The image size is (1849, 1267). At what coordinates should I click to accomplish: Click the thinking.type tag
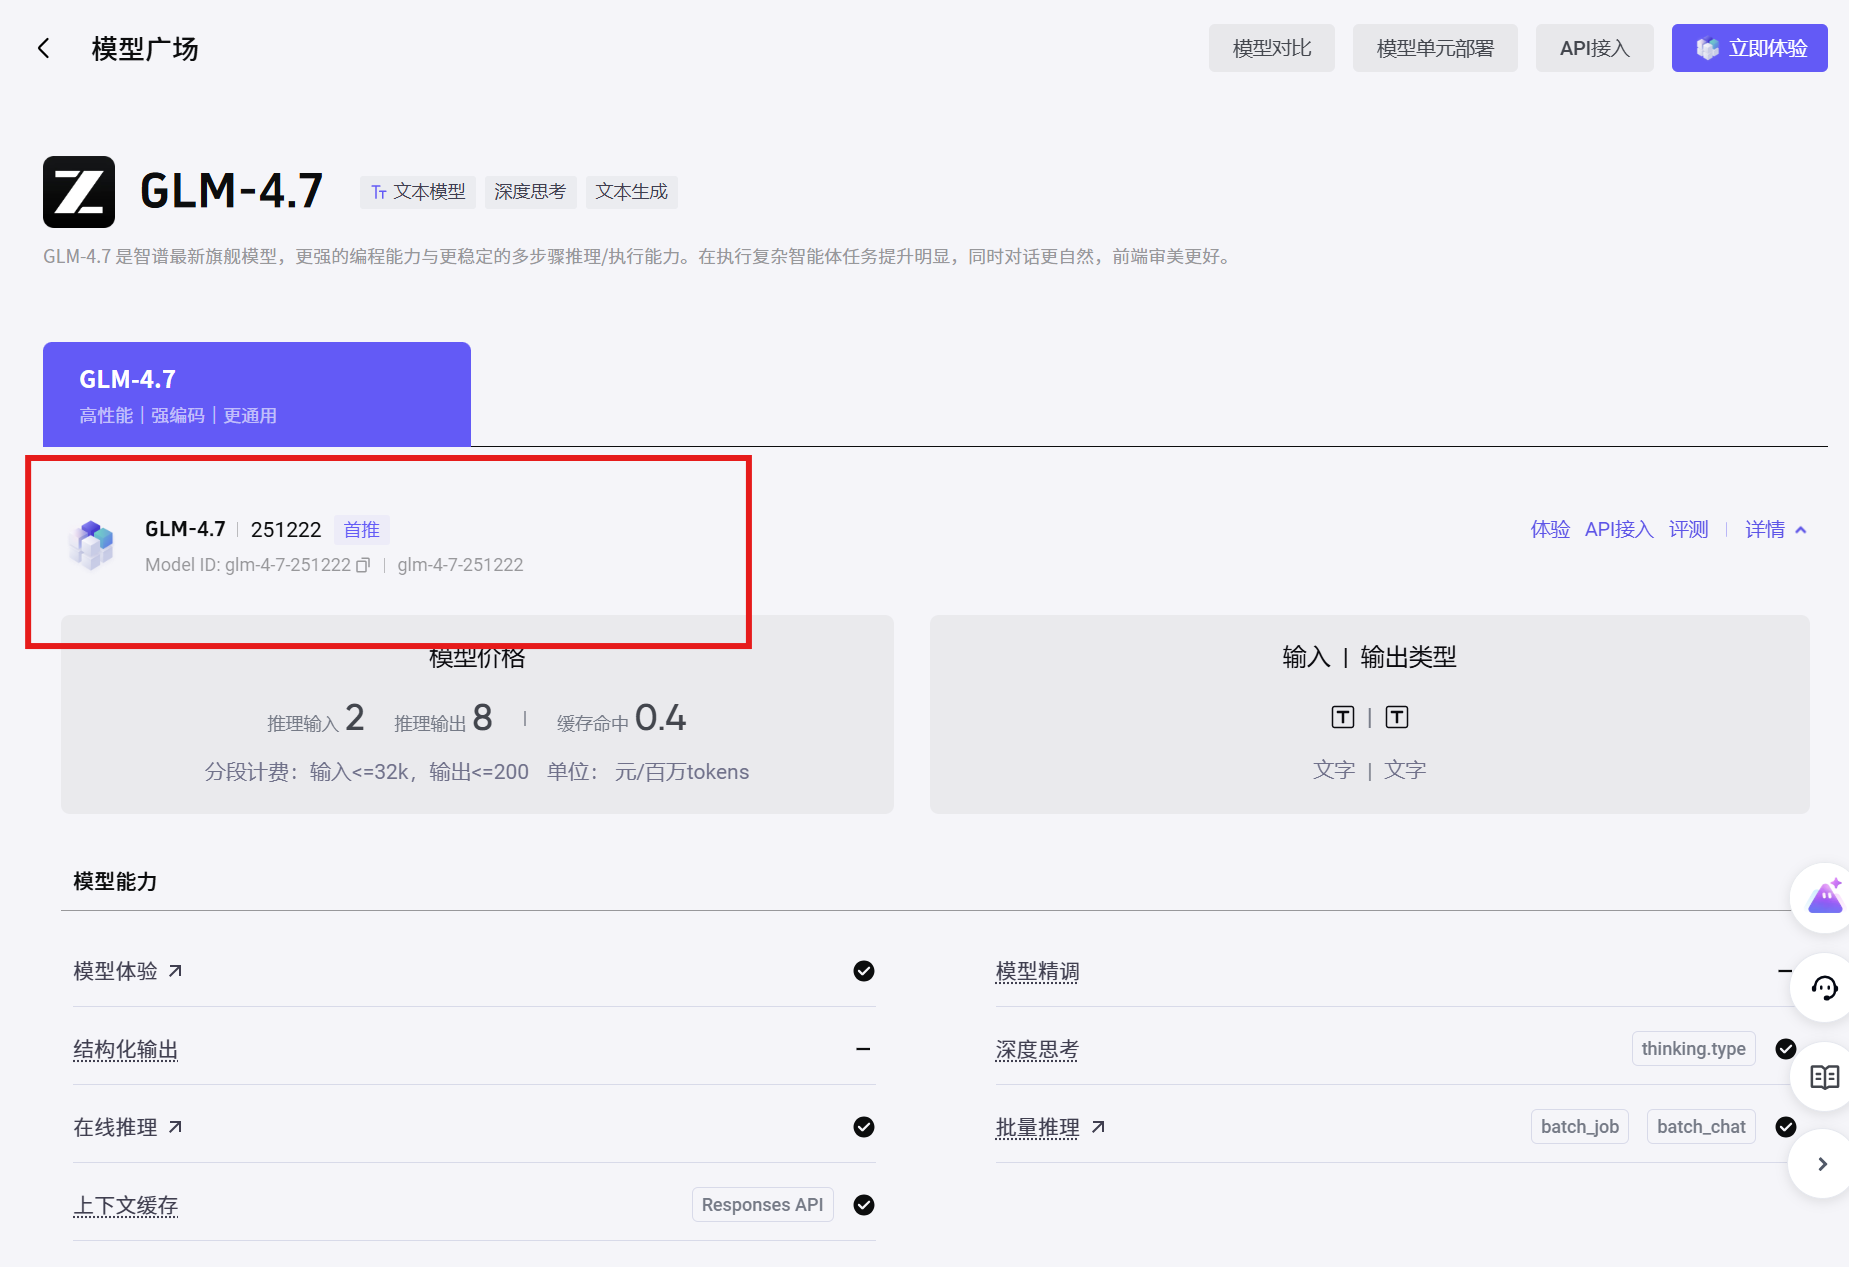pos(1693,1049)
